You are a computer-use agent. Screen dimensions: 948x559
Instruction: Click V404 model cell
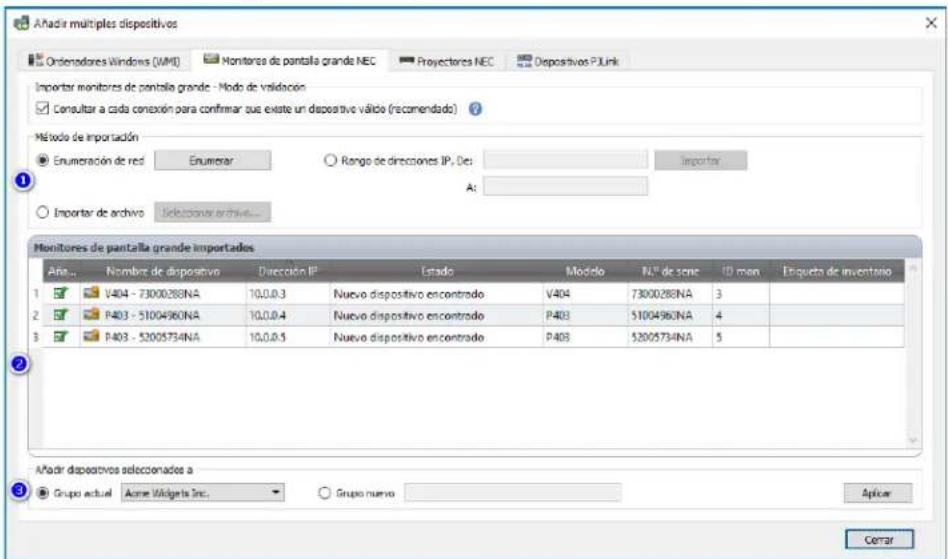585,294
